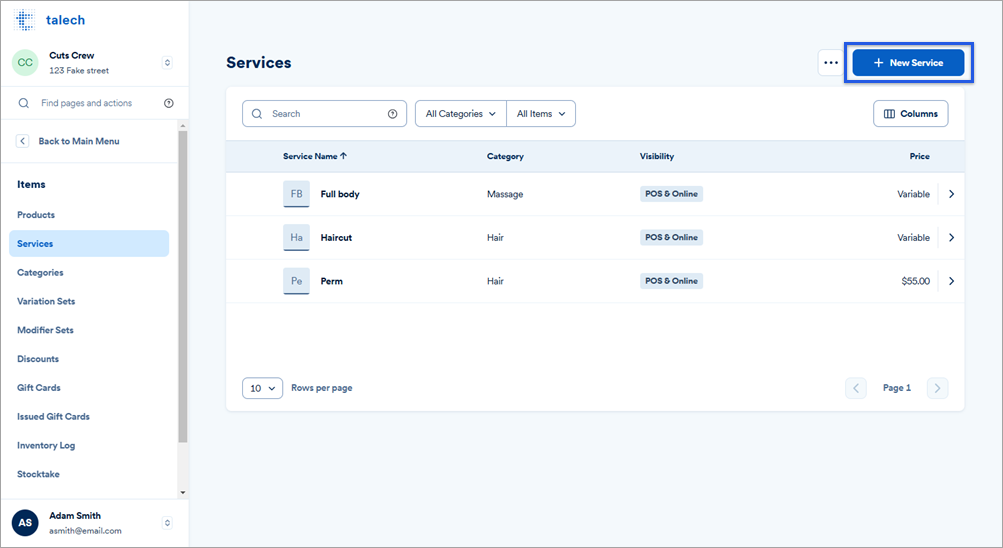Image resolution: width=1003 pixels, height=548 pixels.
Task: Open Modifier Sets
Action: [45, 330]
